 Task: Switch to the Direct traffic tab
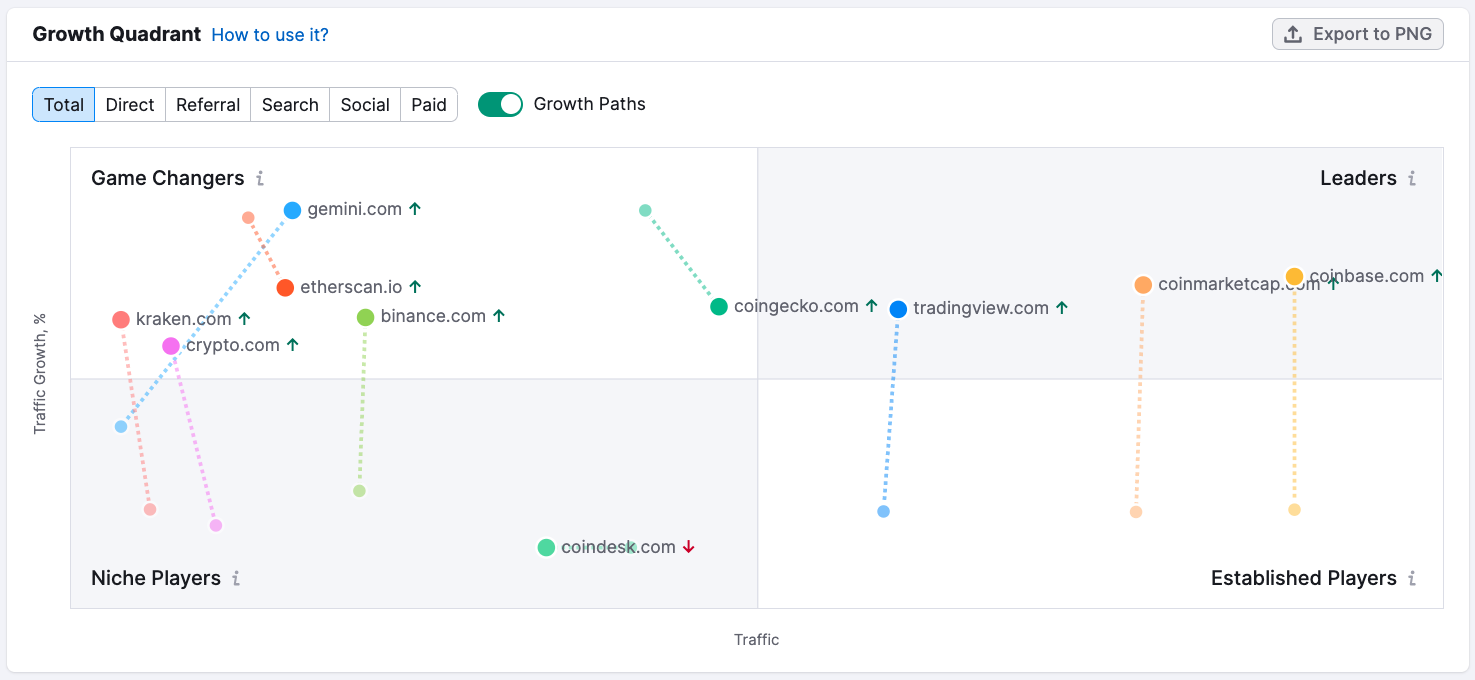(x=130, y=105)
